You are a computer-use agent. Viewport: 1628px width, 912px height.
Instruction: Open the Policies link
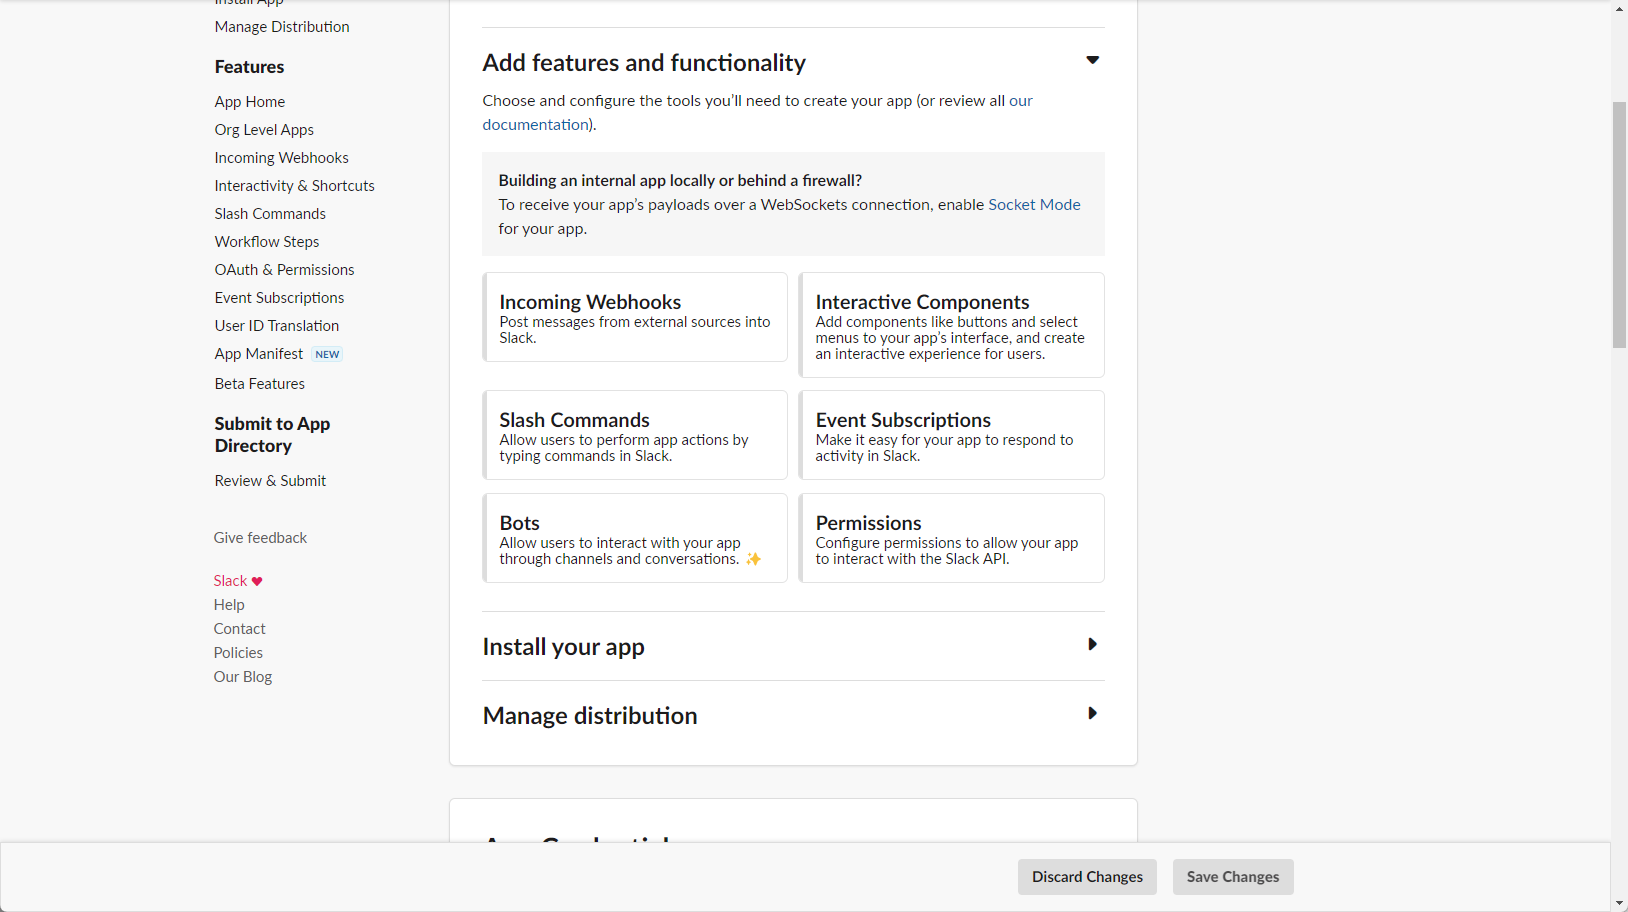[238, 653]
